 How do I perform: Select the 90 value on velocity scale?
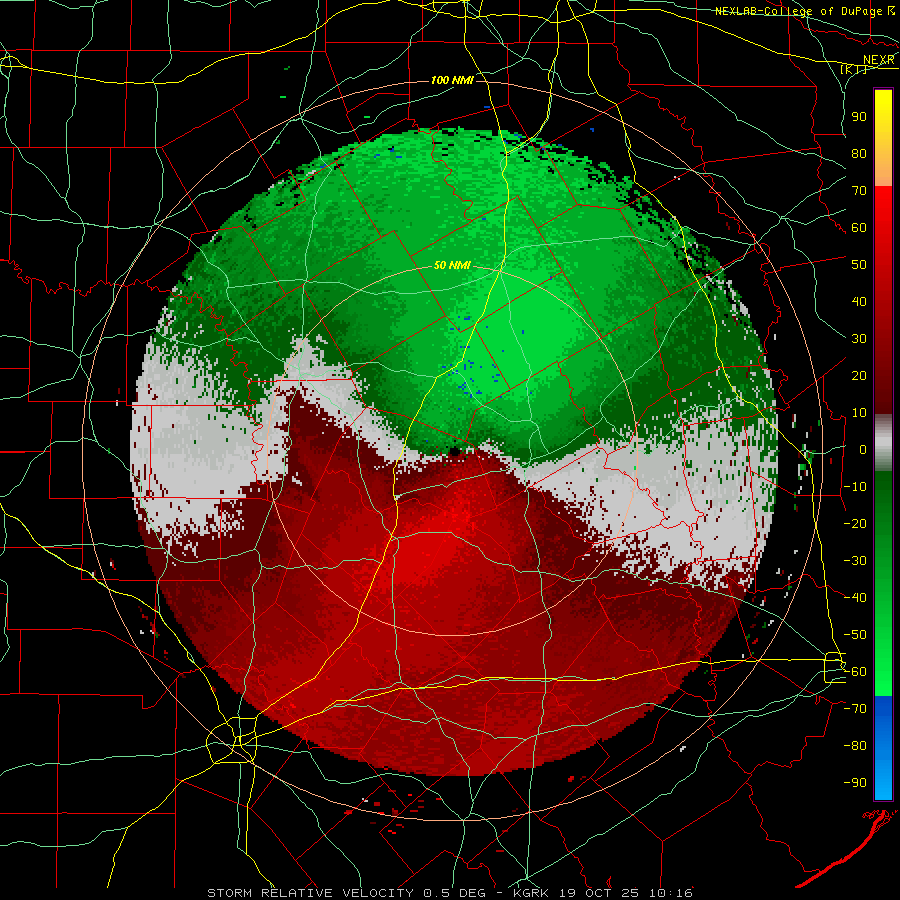tap(859, 117)
